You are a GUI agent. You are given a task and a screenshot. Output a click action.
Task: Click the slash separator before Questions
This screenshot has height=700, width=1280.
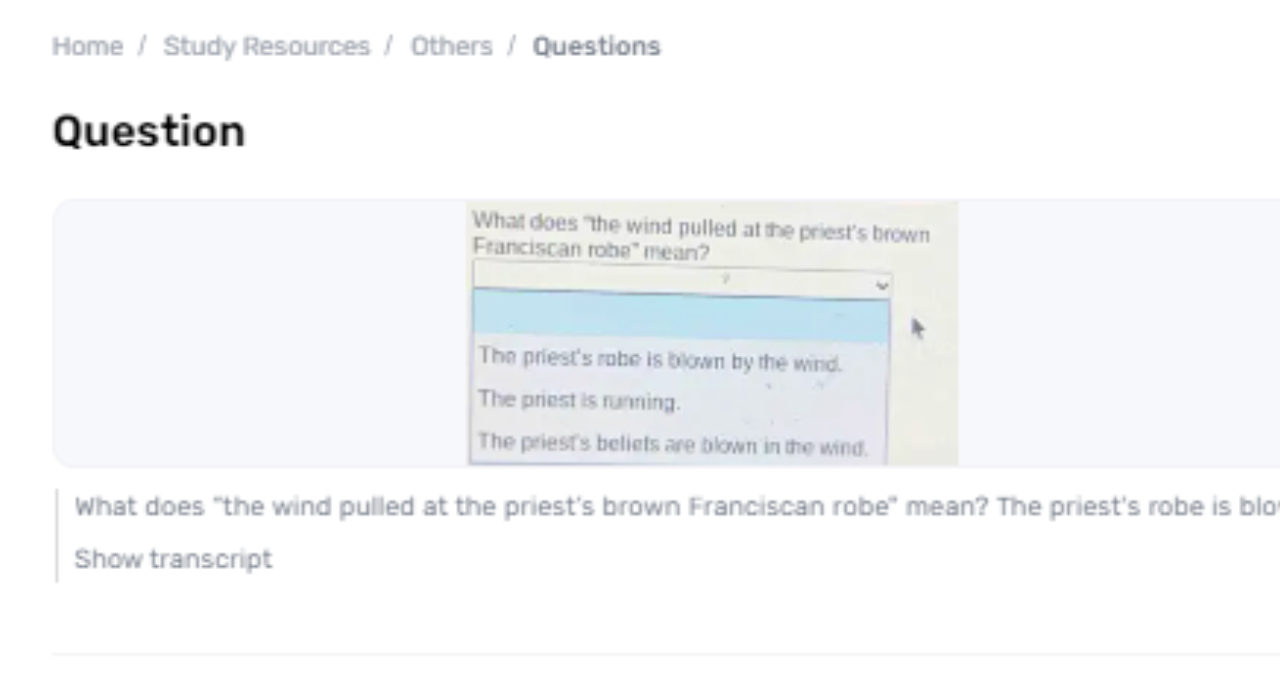click(512, 46)
